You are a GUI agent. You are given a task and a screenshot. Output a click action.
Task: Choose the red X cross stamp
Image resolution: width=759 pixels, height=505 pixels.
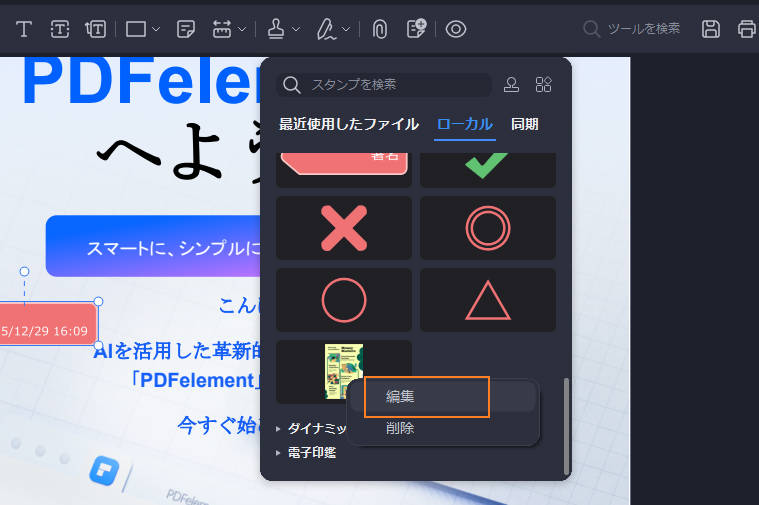tap(344, 228)
